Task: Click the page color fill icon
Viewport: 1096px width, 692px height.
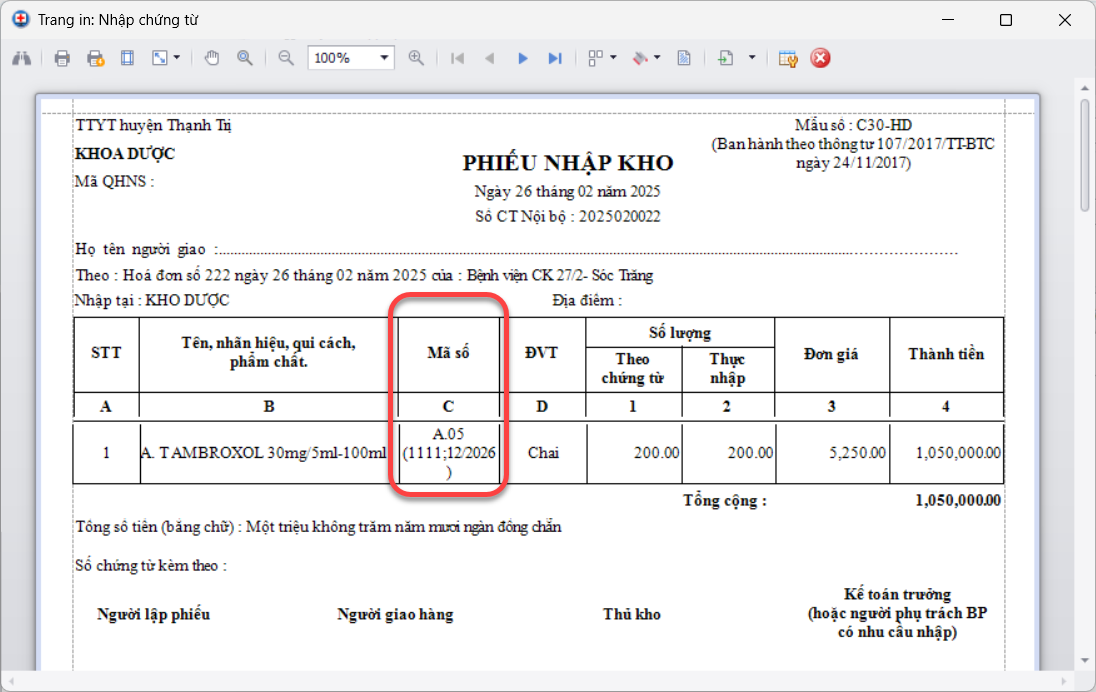Action: tap(640, 58)
